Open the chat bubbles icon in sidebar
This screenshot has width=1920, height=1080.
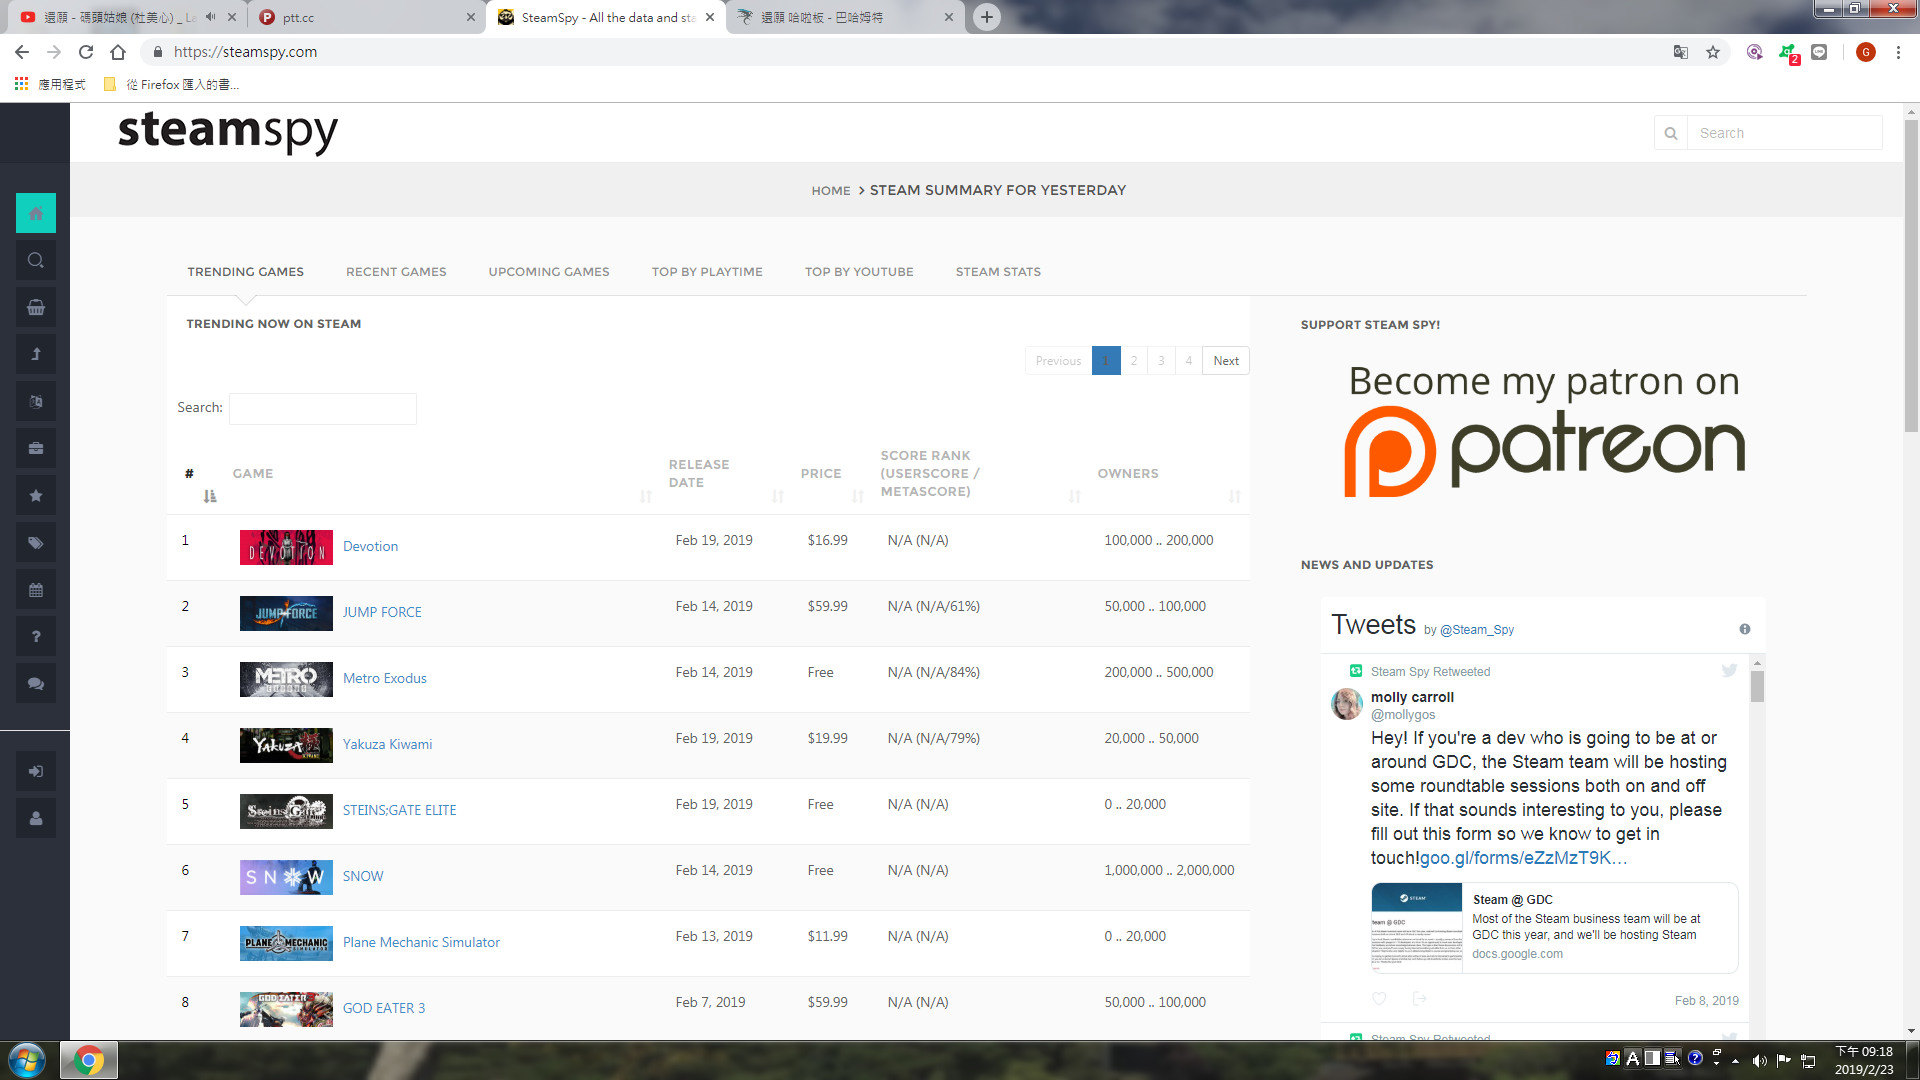pos(36,683)
